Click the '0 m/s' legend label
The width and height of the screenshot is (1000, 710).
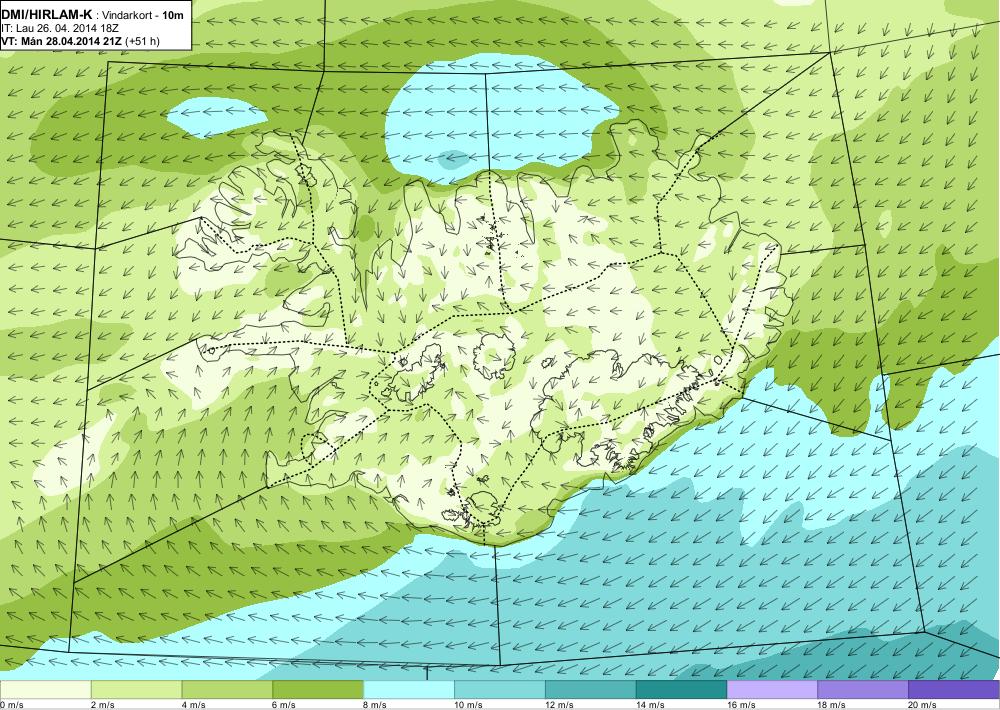pos(11,705)
